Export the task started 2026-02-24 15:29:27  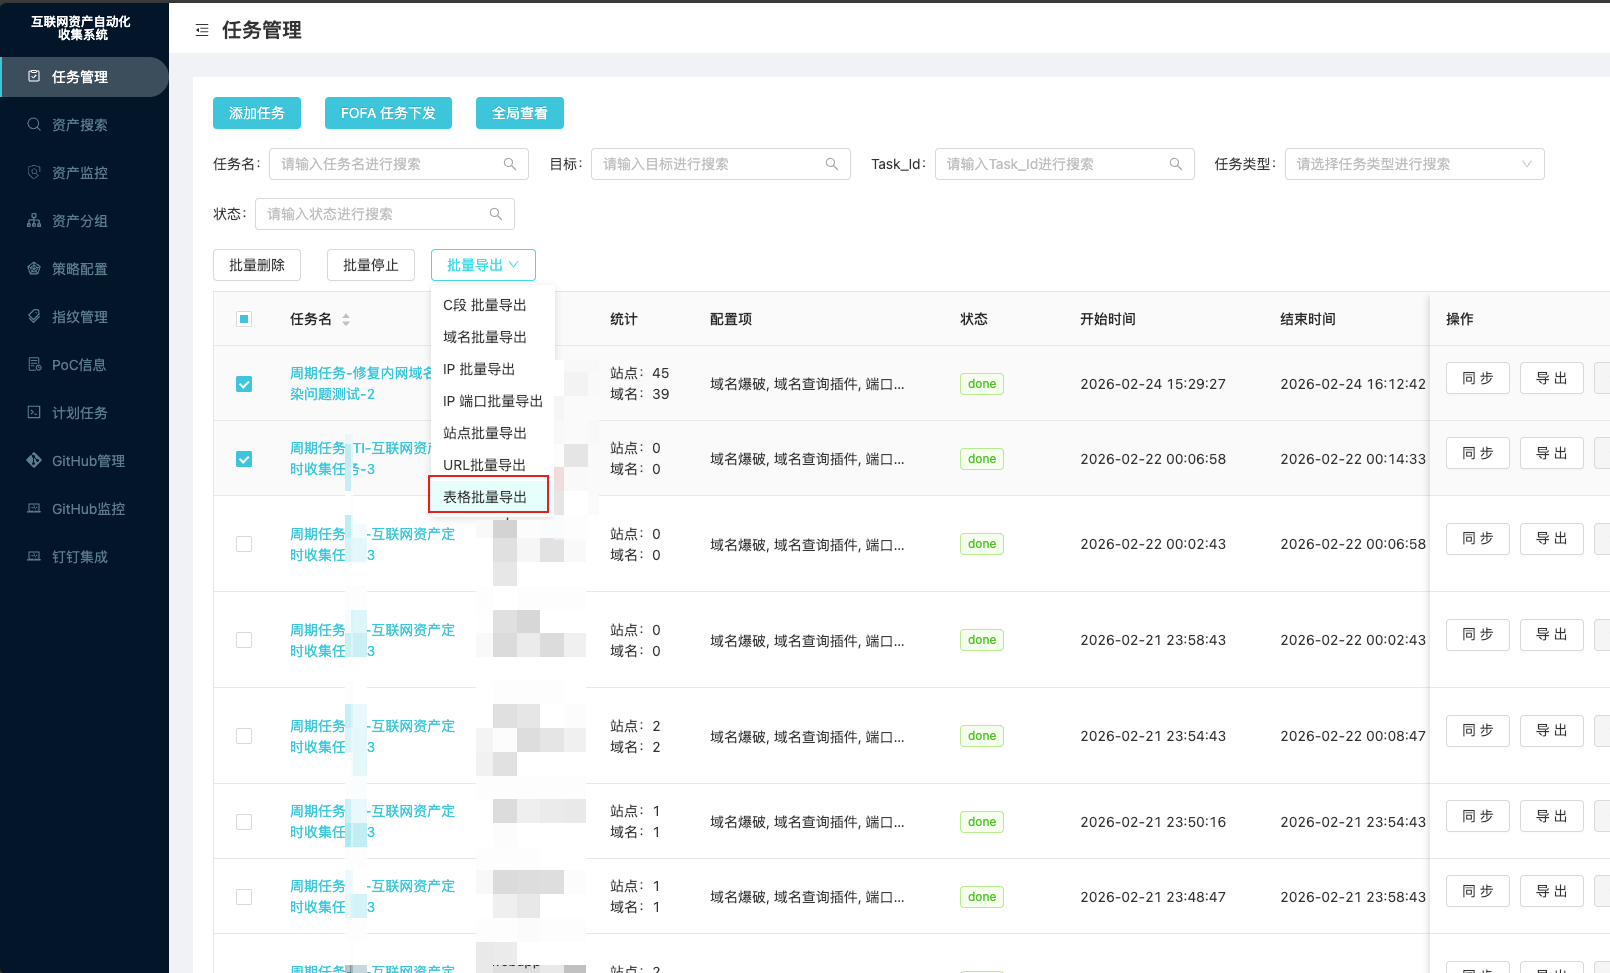coord(1552,378)
